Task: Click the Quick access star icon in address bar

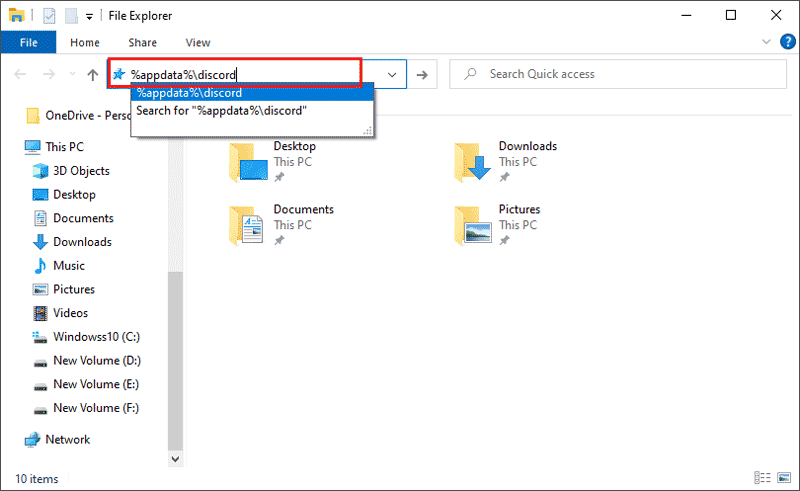Action: pos(119,74)
